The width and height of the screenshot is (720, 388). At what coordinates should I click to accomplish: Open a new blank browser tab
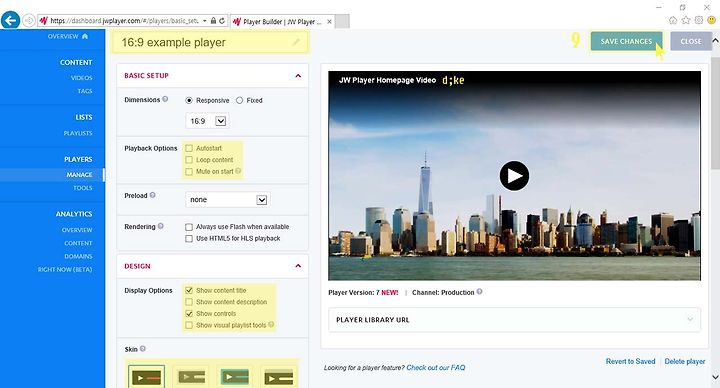(x=342, y=21)
